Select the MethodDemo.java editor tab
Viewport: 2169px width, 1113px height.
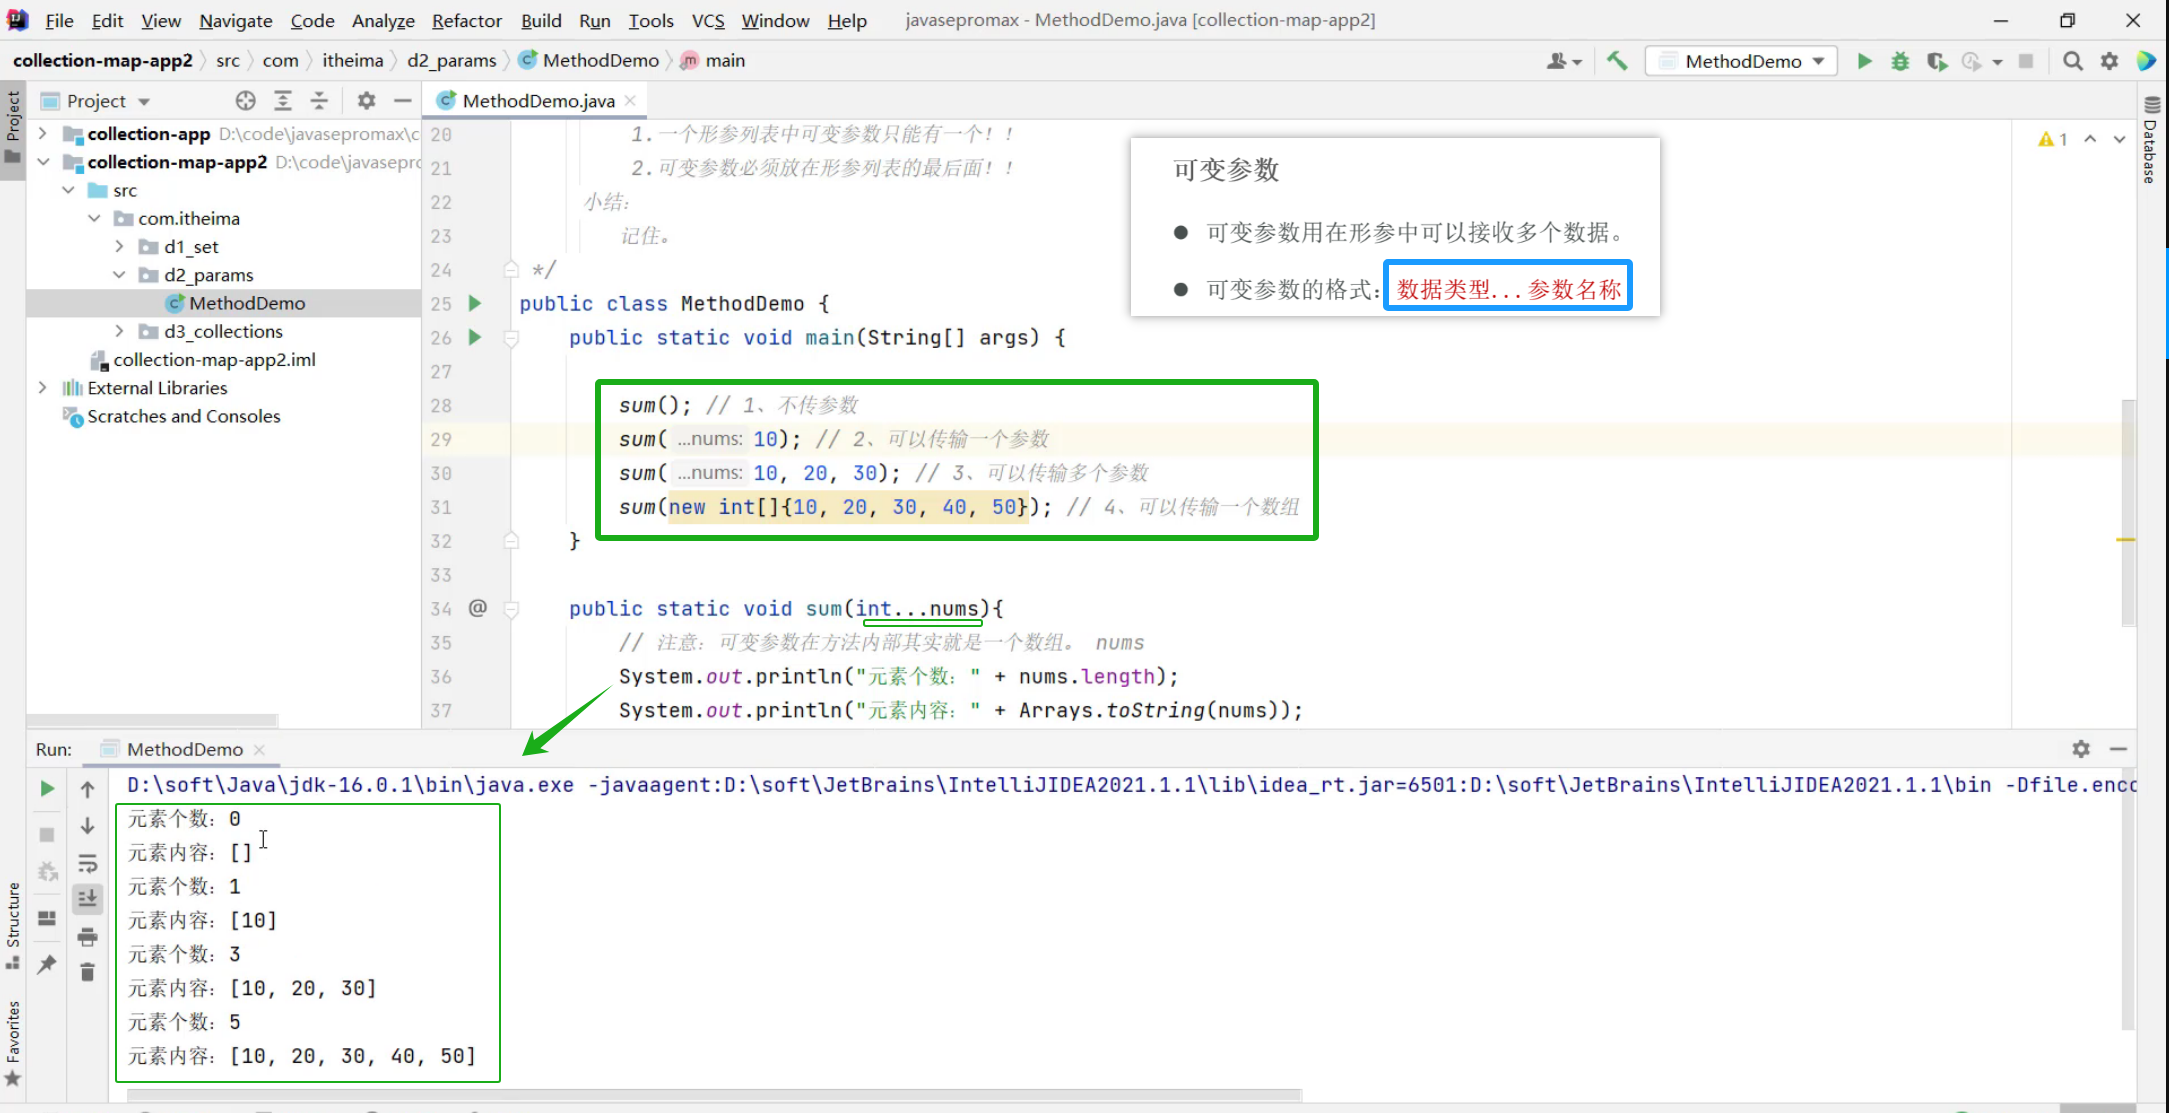(538, 101)
